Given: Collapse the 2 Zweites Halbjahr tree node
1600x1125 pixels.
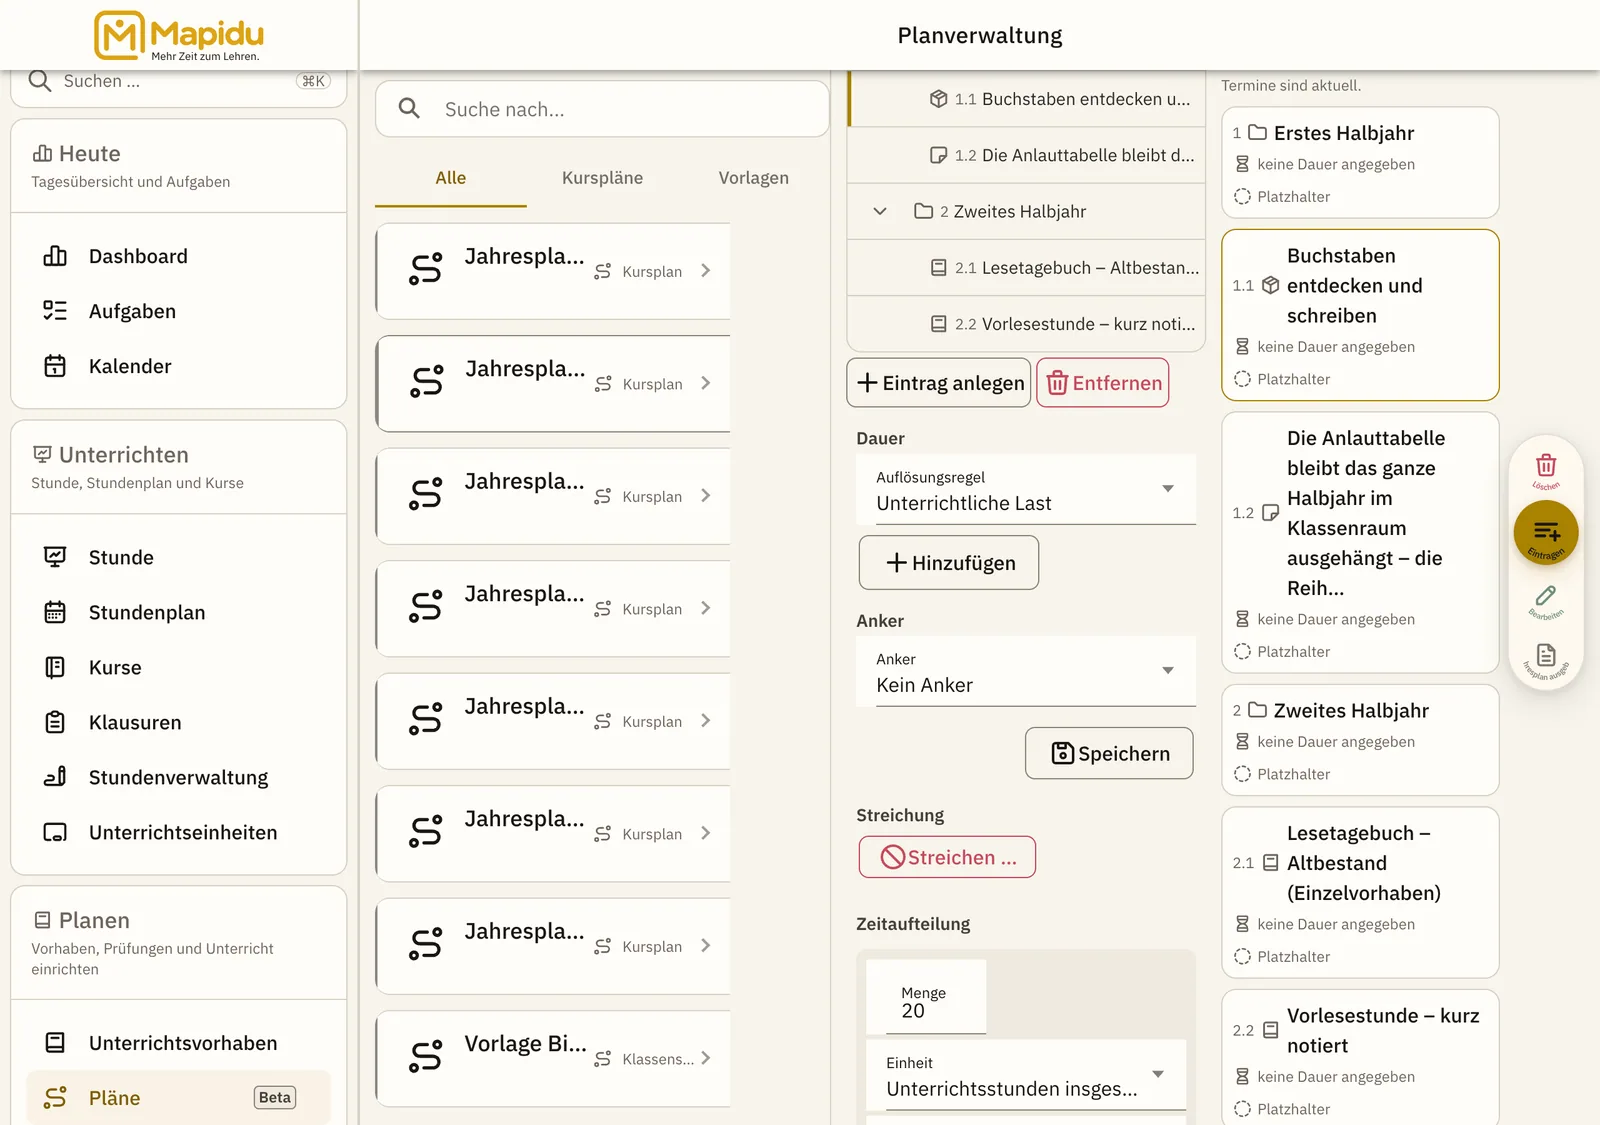Looking at the screenshot, I should tap(880, 211).
